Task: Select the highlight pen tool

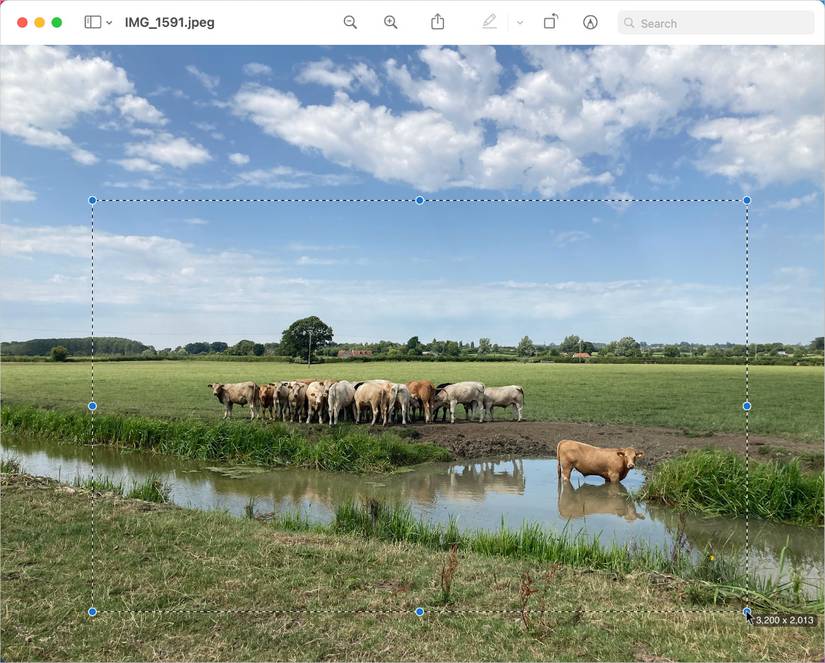Action: [489, 21]
